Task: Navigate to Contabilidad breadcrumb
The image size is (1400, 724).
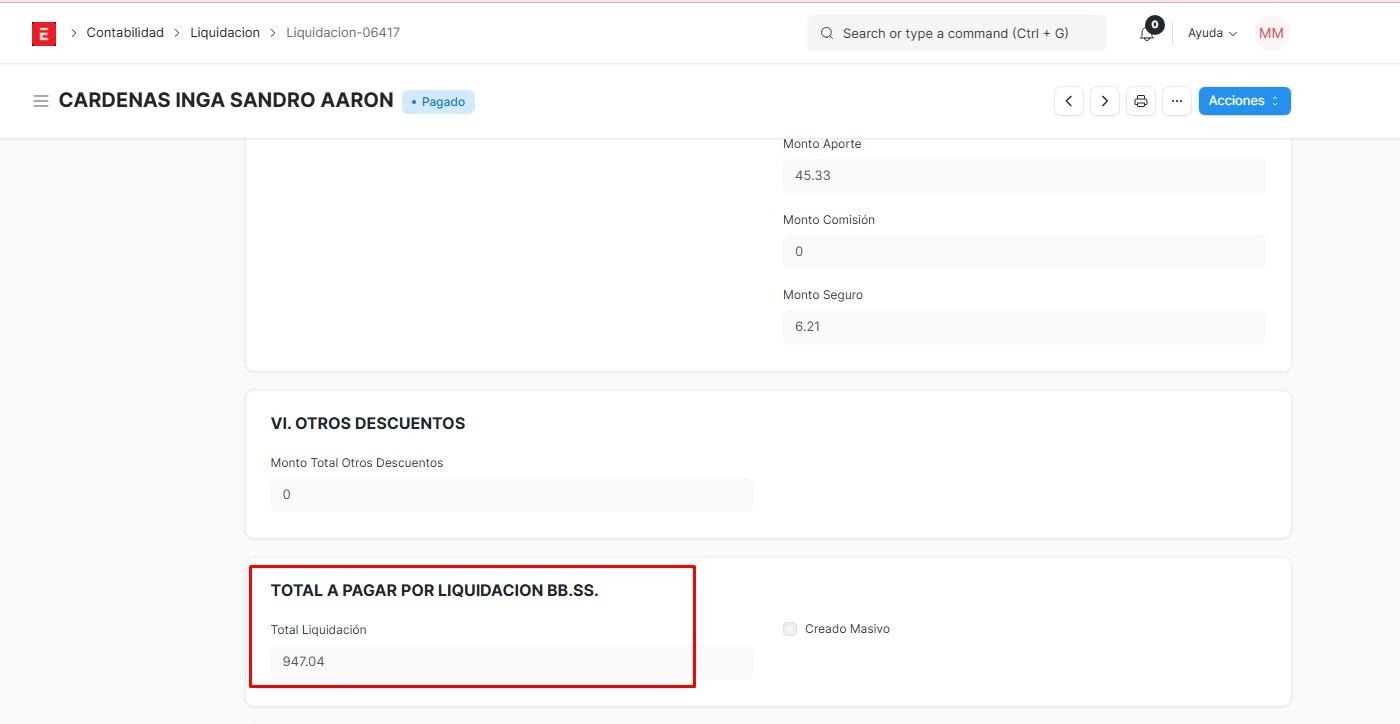Action: 125,33
